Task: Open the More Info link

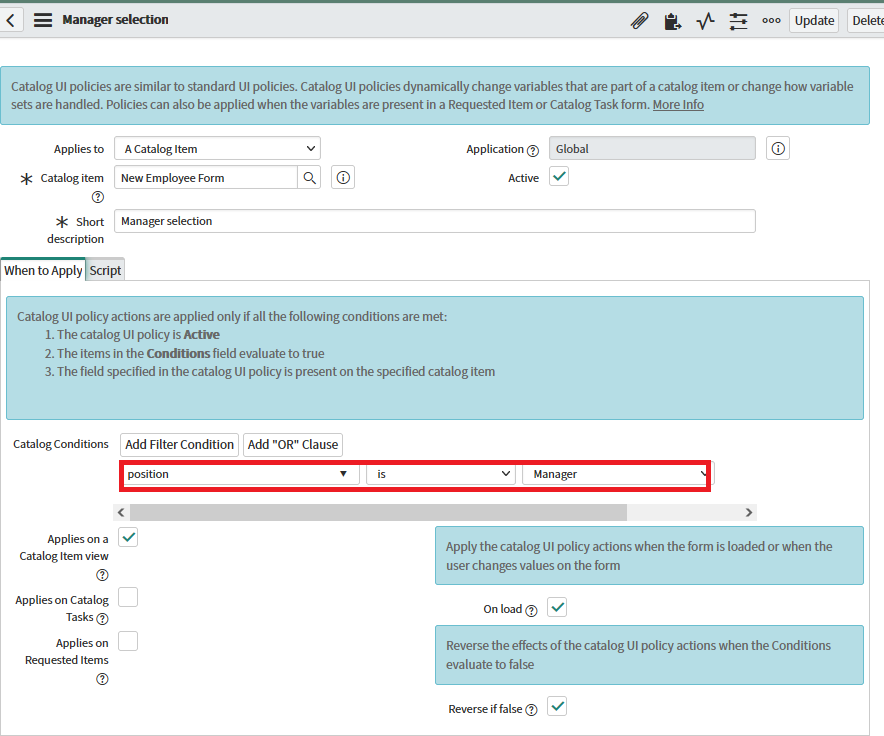Action: pyautogui.click(x=678, y=105)
